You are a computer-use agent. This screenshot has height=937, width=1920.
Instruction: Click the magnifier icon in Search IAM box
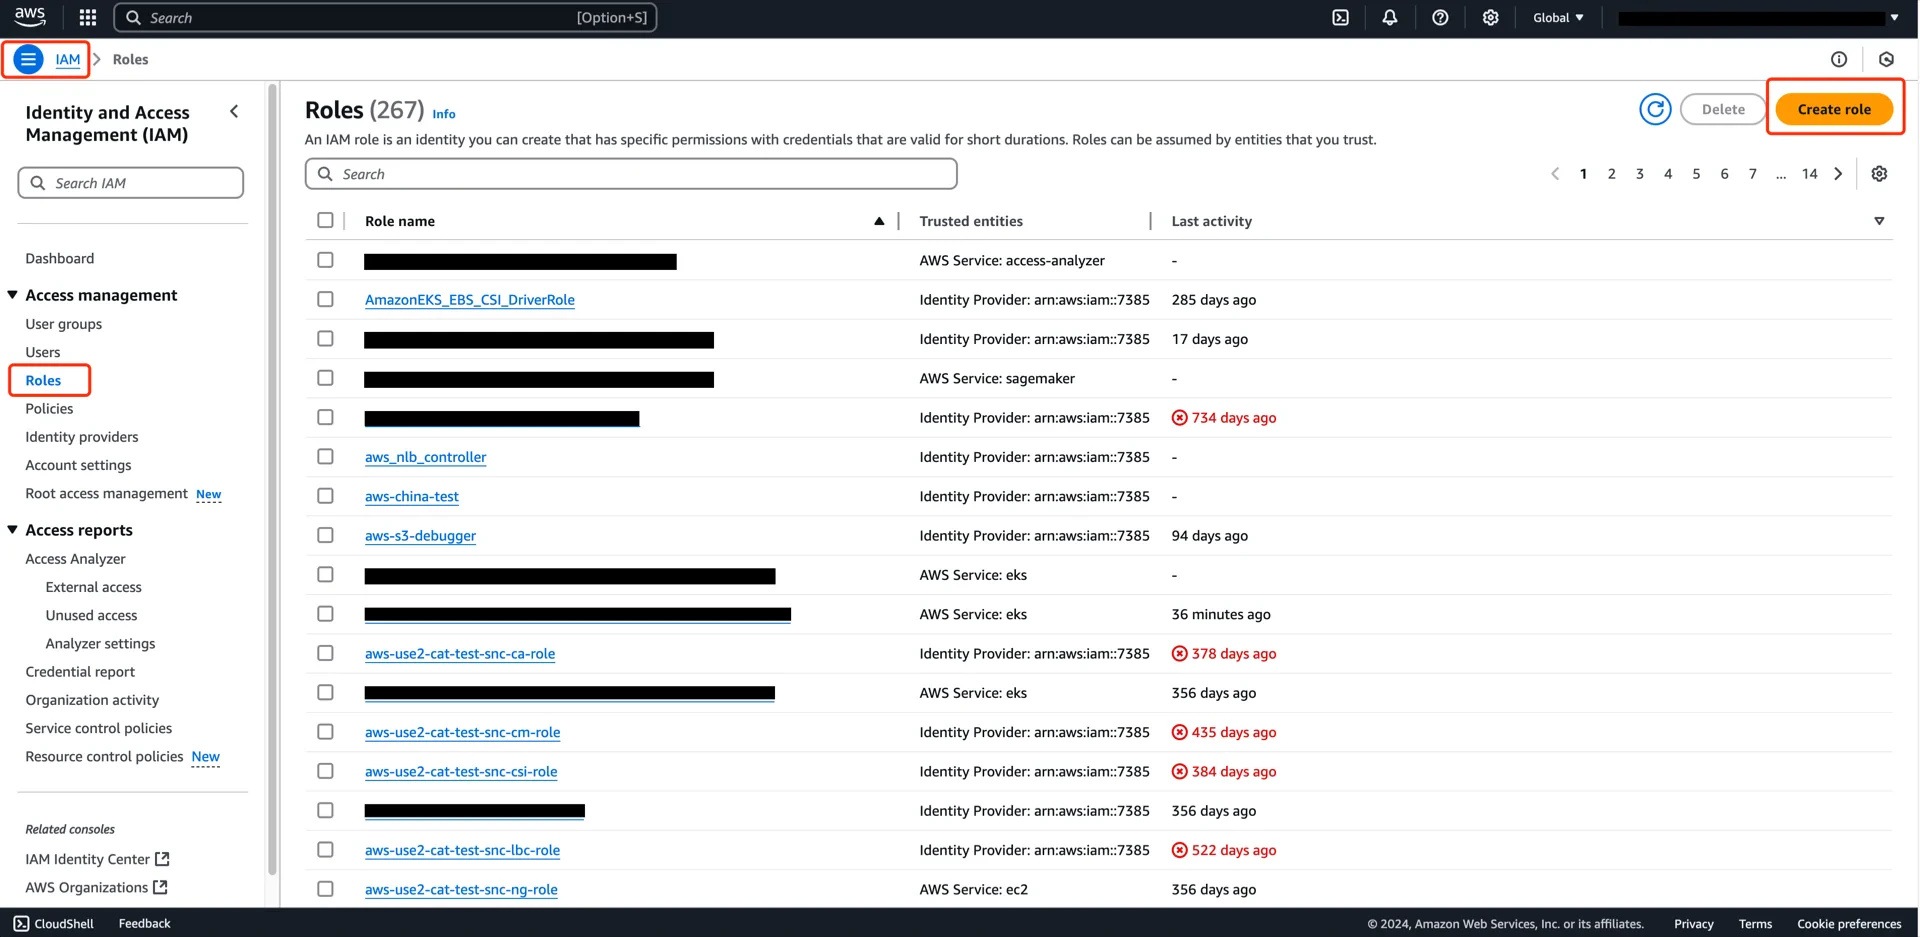tap(38, 183)
